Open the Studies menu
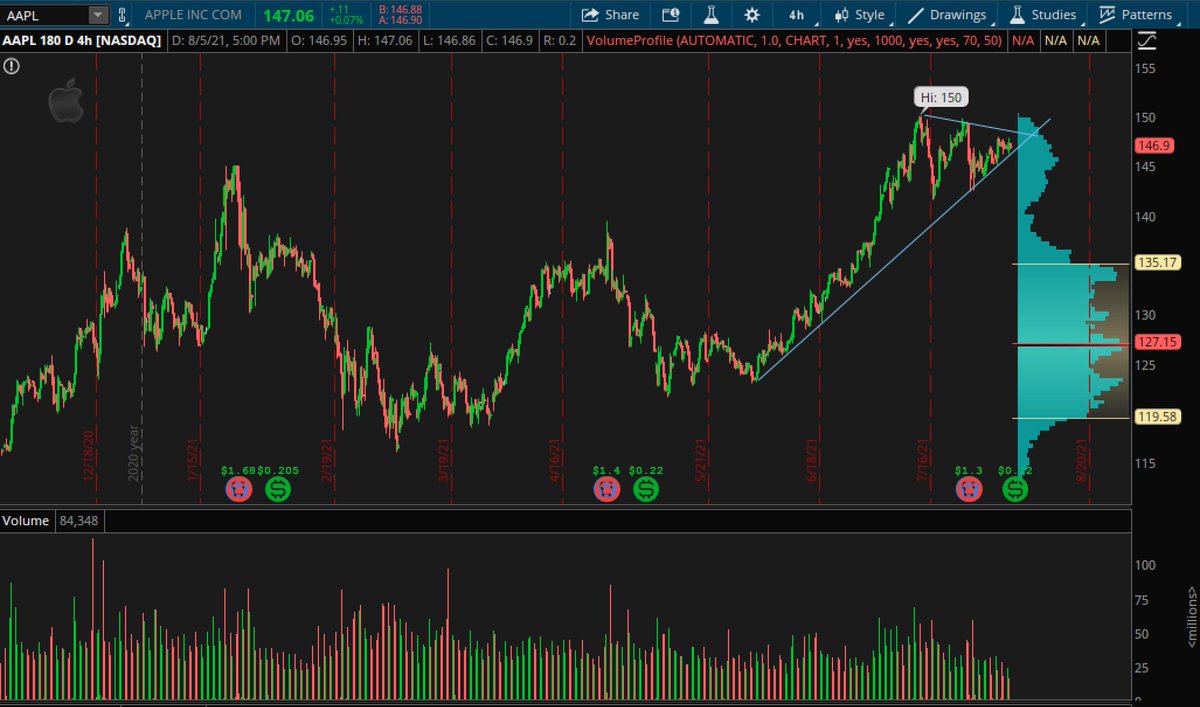Screen dimensions: 1200x707 [x=1044, y=15]
